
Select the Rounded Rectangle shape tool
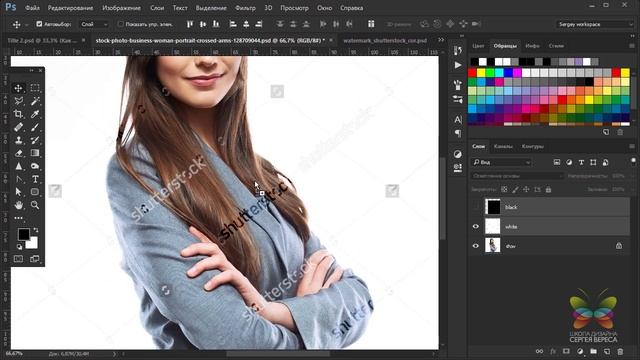35,192
